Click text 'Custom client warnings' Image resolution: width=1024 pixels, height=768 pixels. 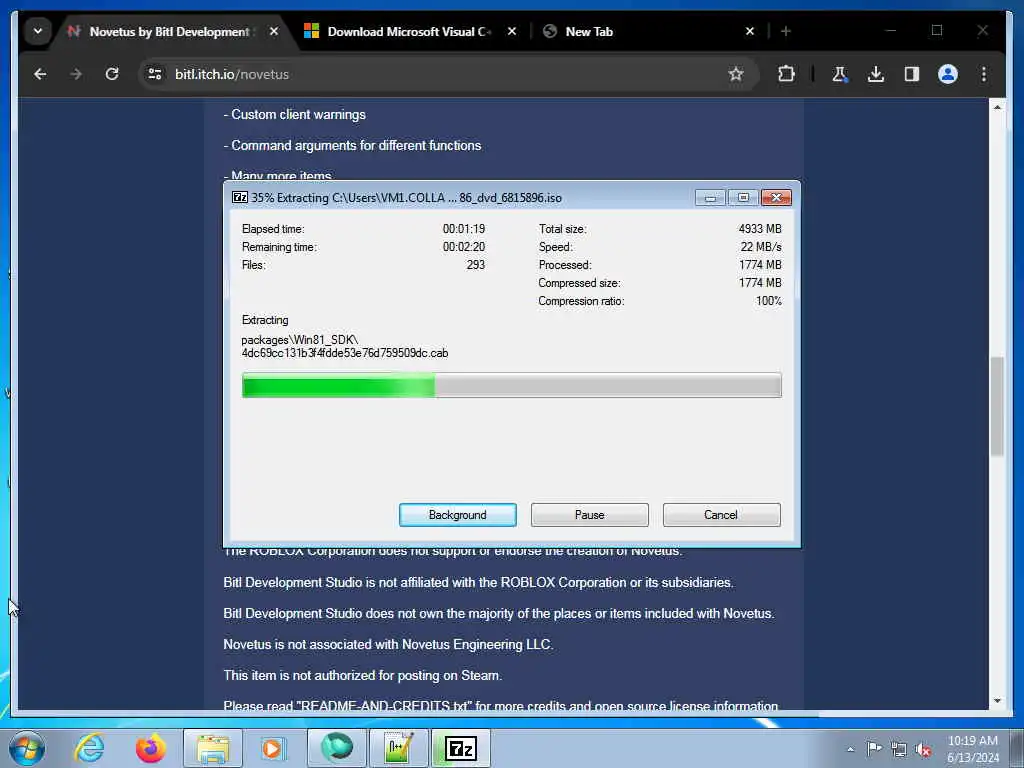click(x=298, y=114)
